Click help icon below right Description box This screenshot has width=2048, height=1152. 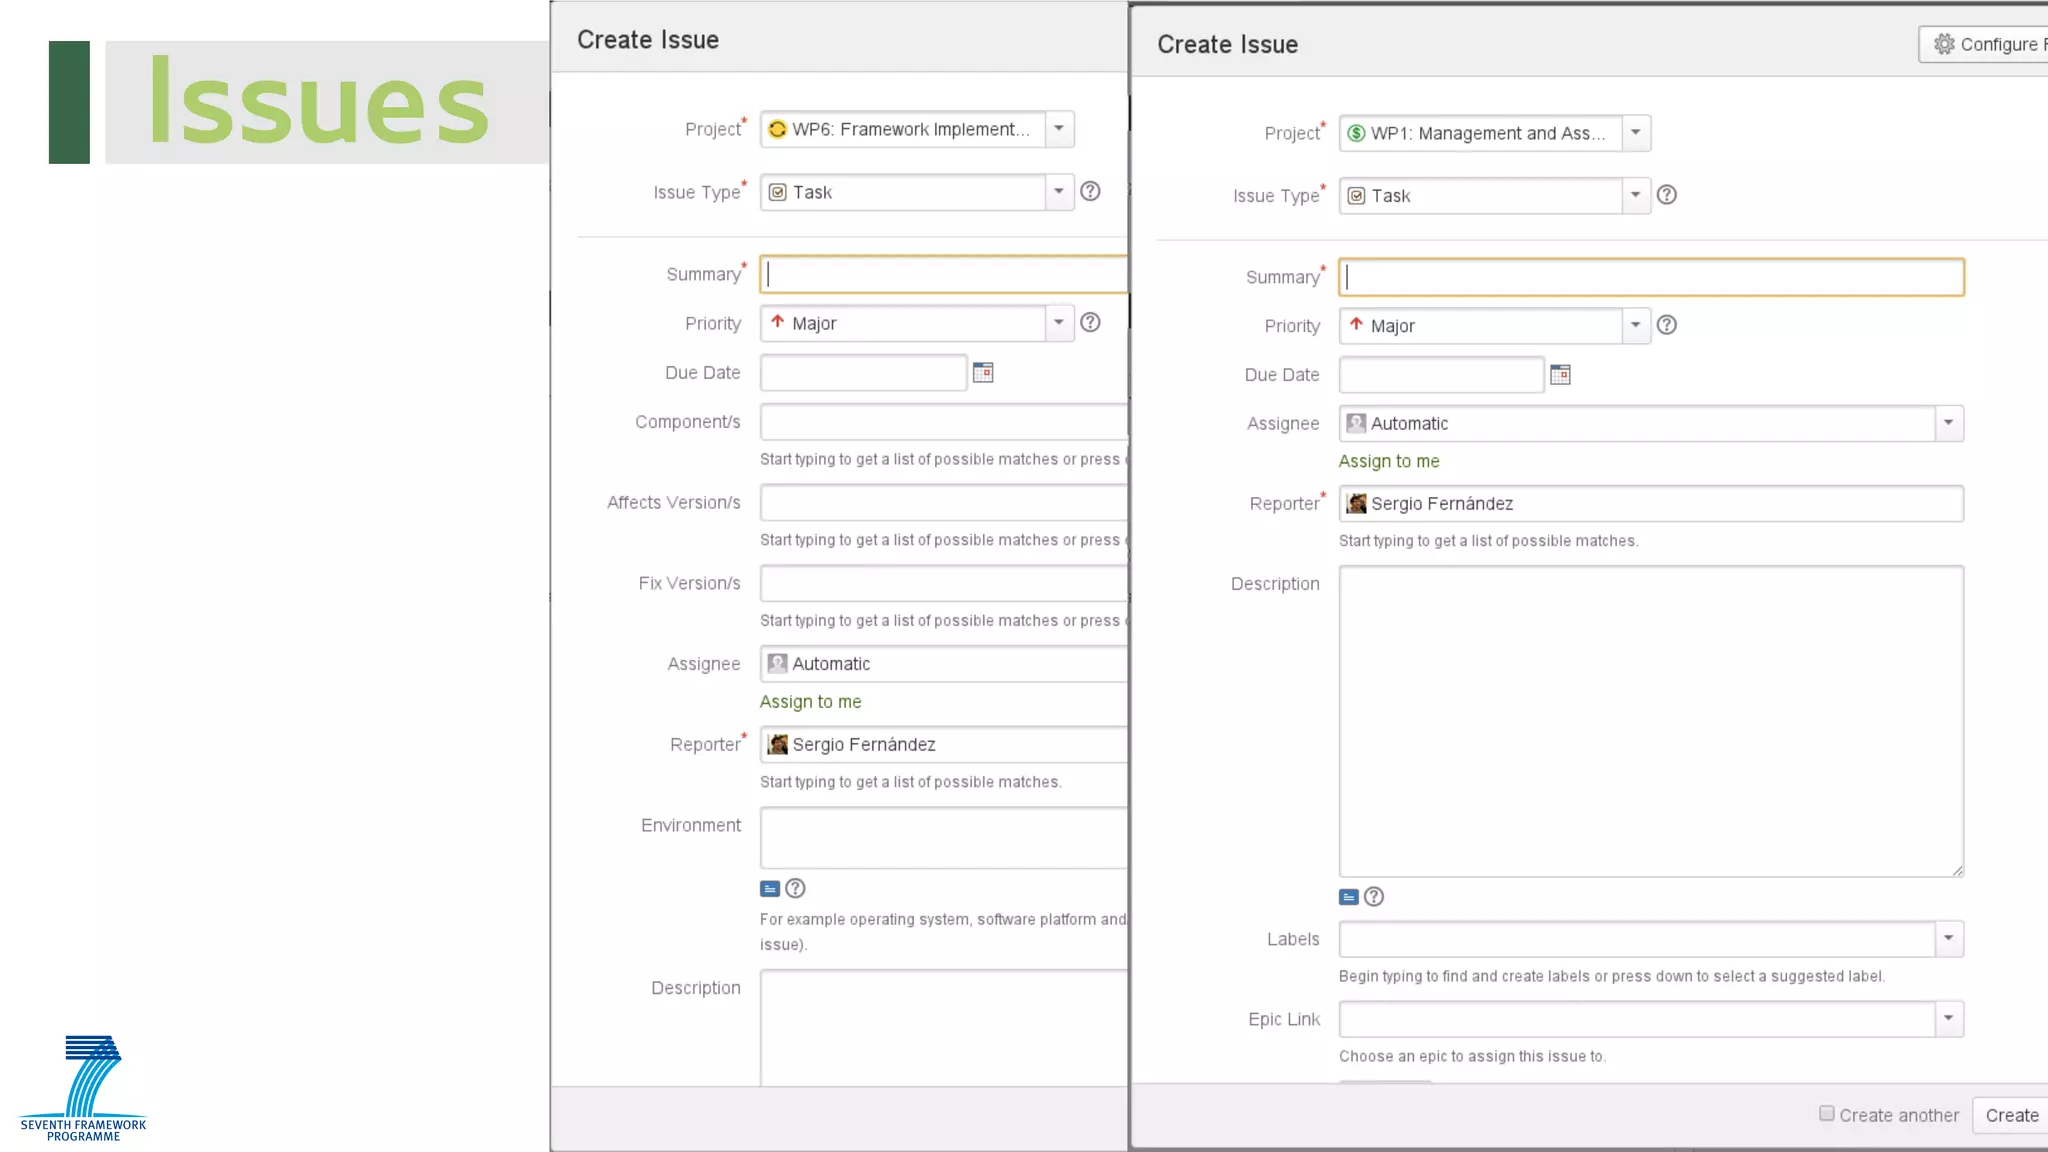point(1374,897)
